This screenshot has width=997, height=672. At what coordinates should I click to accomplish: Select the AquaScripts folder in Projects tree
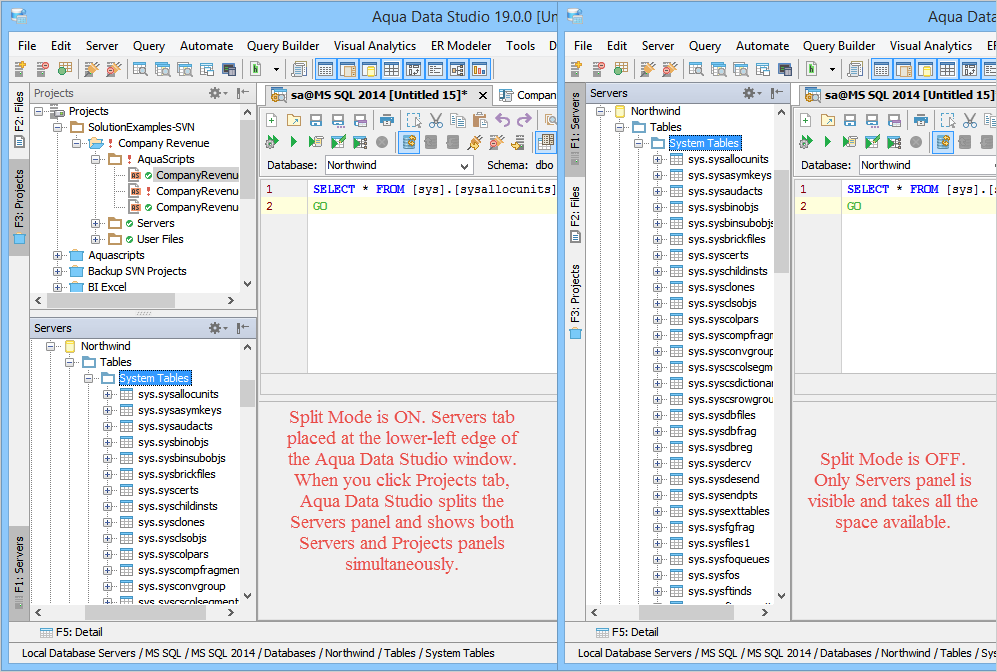point(166,159)
